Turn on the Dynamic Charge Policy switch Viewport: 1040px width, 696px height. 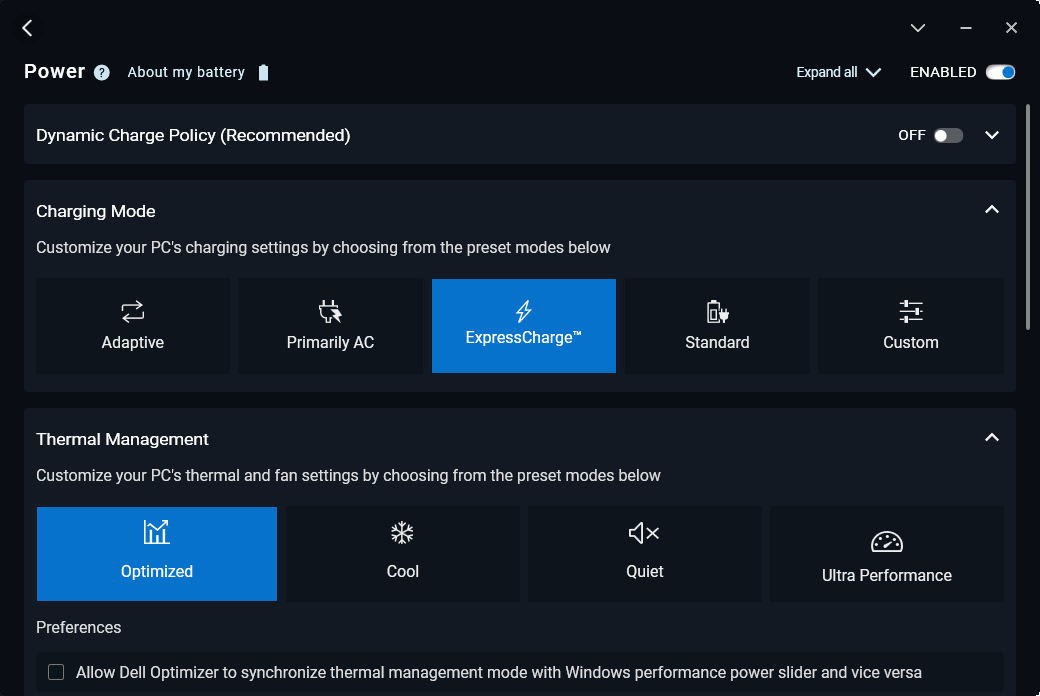pos(948,135)
